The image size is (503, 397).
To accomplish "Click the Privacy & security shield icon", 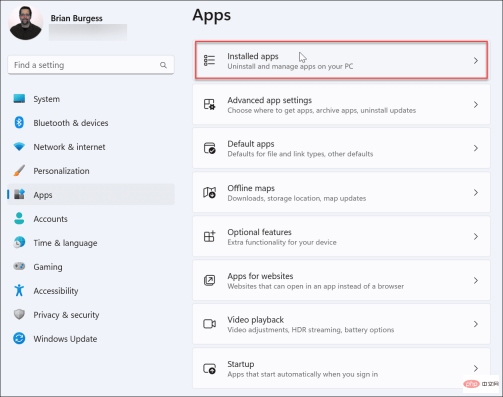I will pos(19,314).
